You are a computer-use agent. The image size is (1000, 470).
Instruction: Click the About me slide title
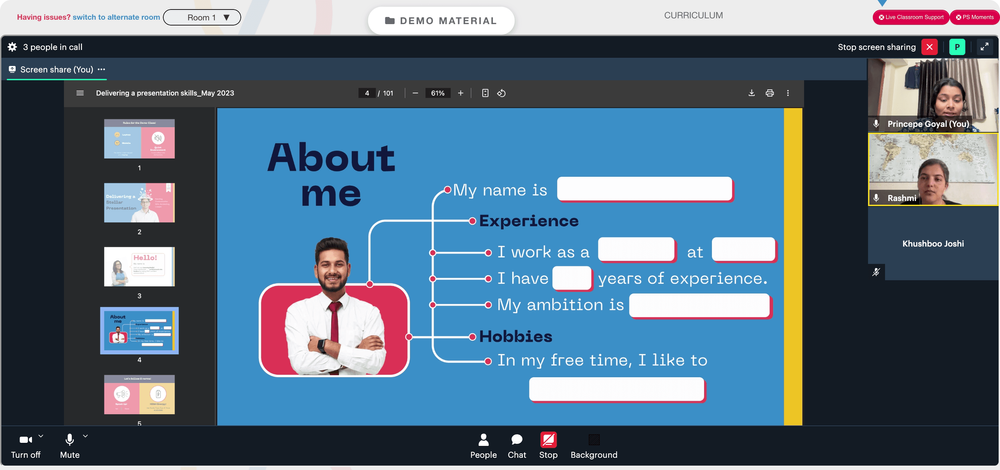pos(331,175)
